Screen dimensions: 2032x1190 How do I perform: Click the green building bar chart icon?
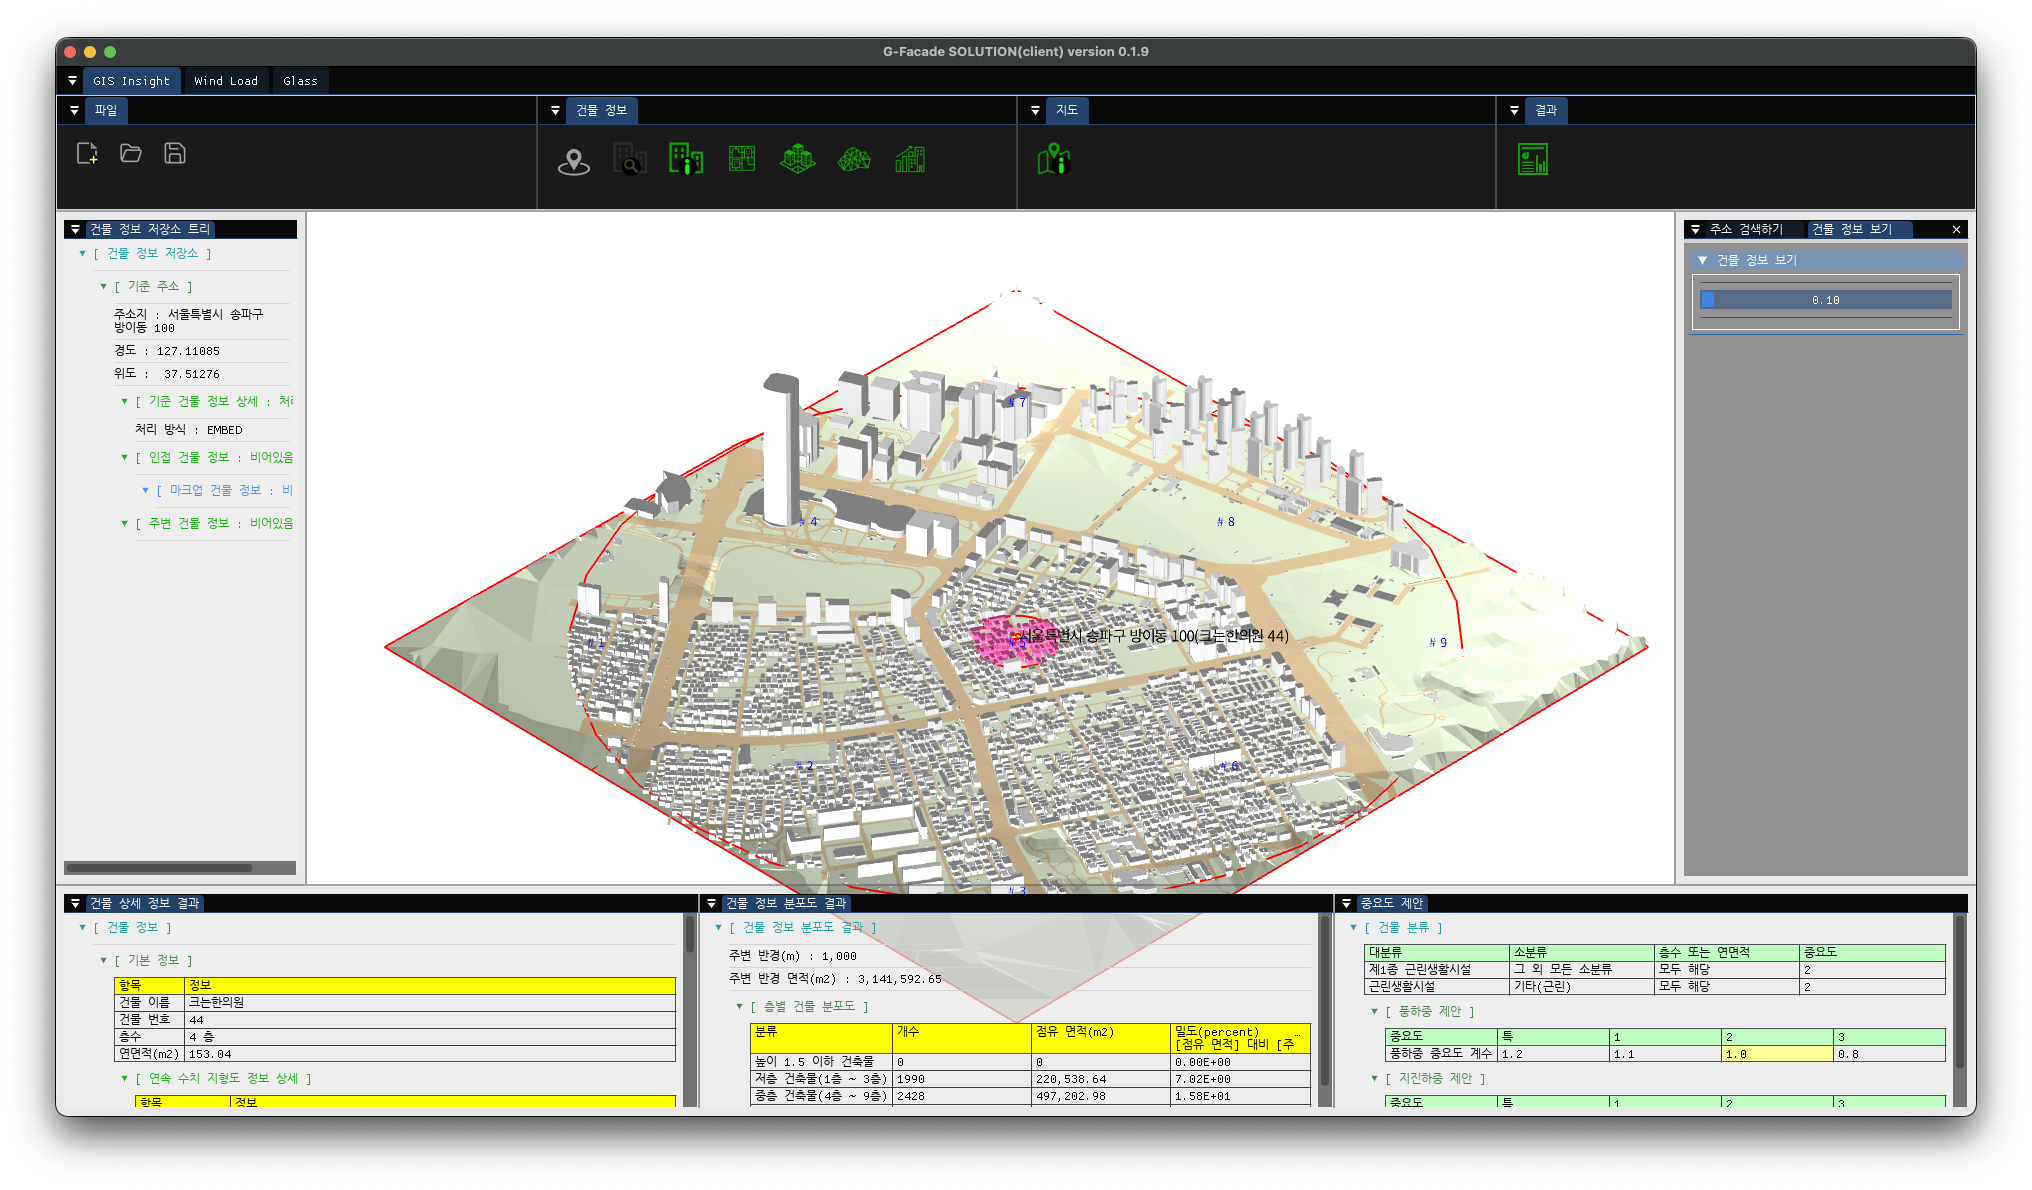910,159
